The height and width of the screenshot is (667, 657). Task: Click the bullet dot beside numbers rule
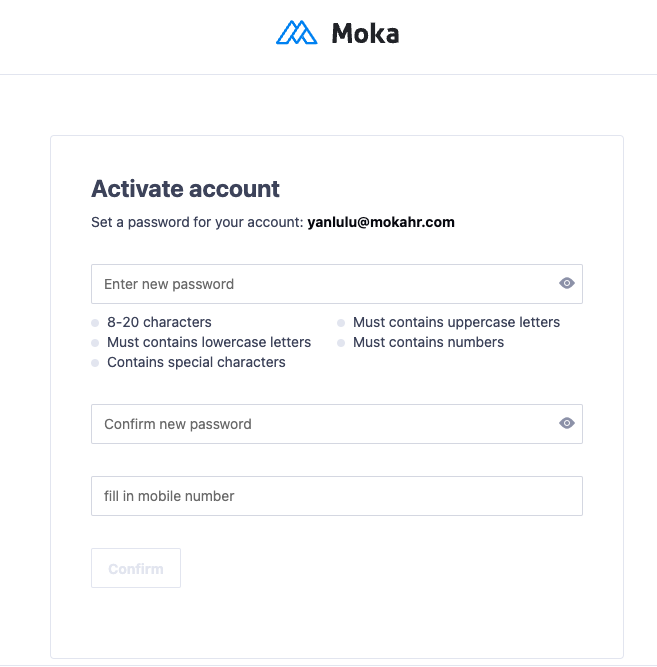tap(341, 343)
